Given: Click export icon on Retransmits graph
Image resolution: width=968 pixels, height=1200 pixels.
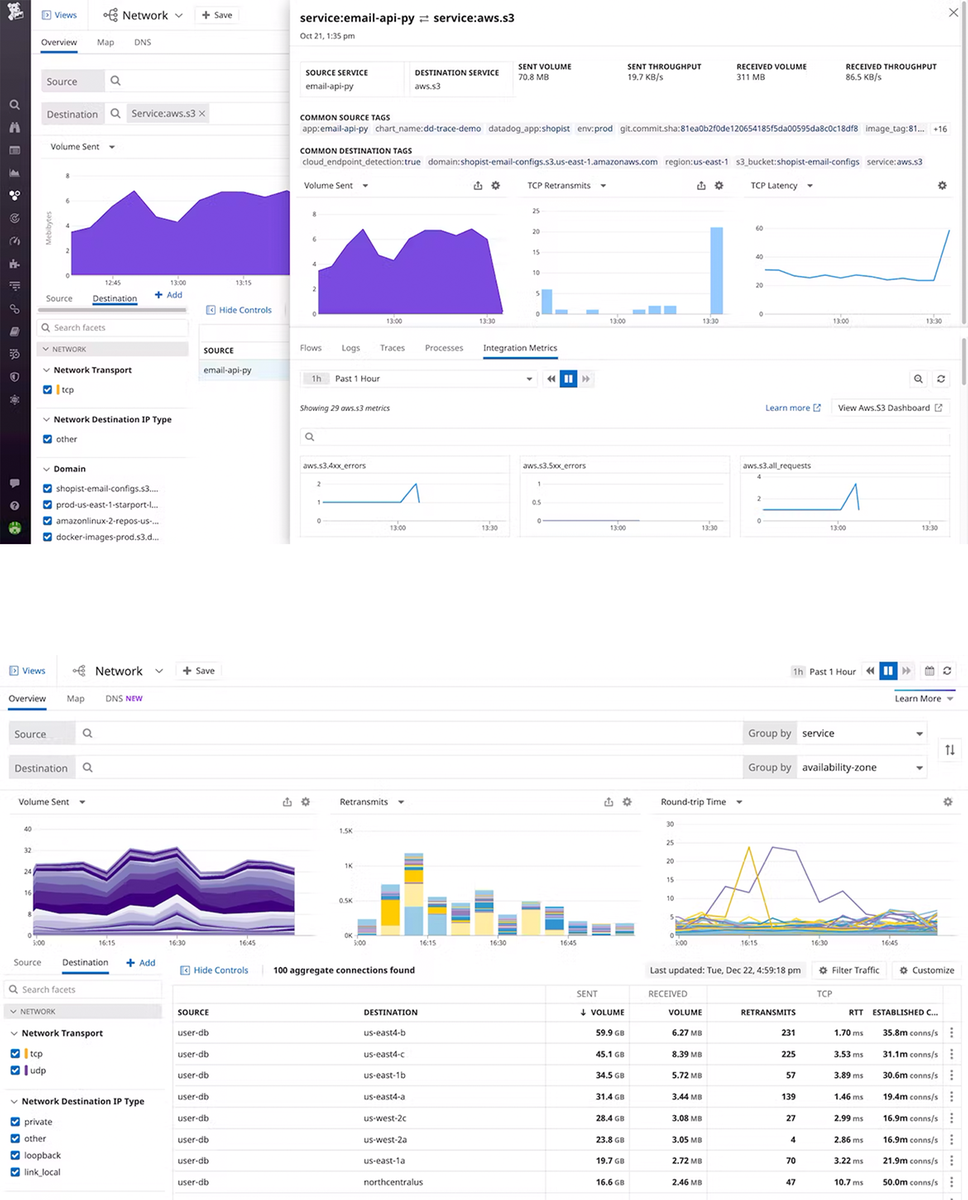Looking at the screenshot, I should [609, 802].
